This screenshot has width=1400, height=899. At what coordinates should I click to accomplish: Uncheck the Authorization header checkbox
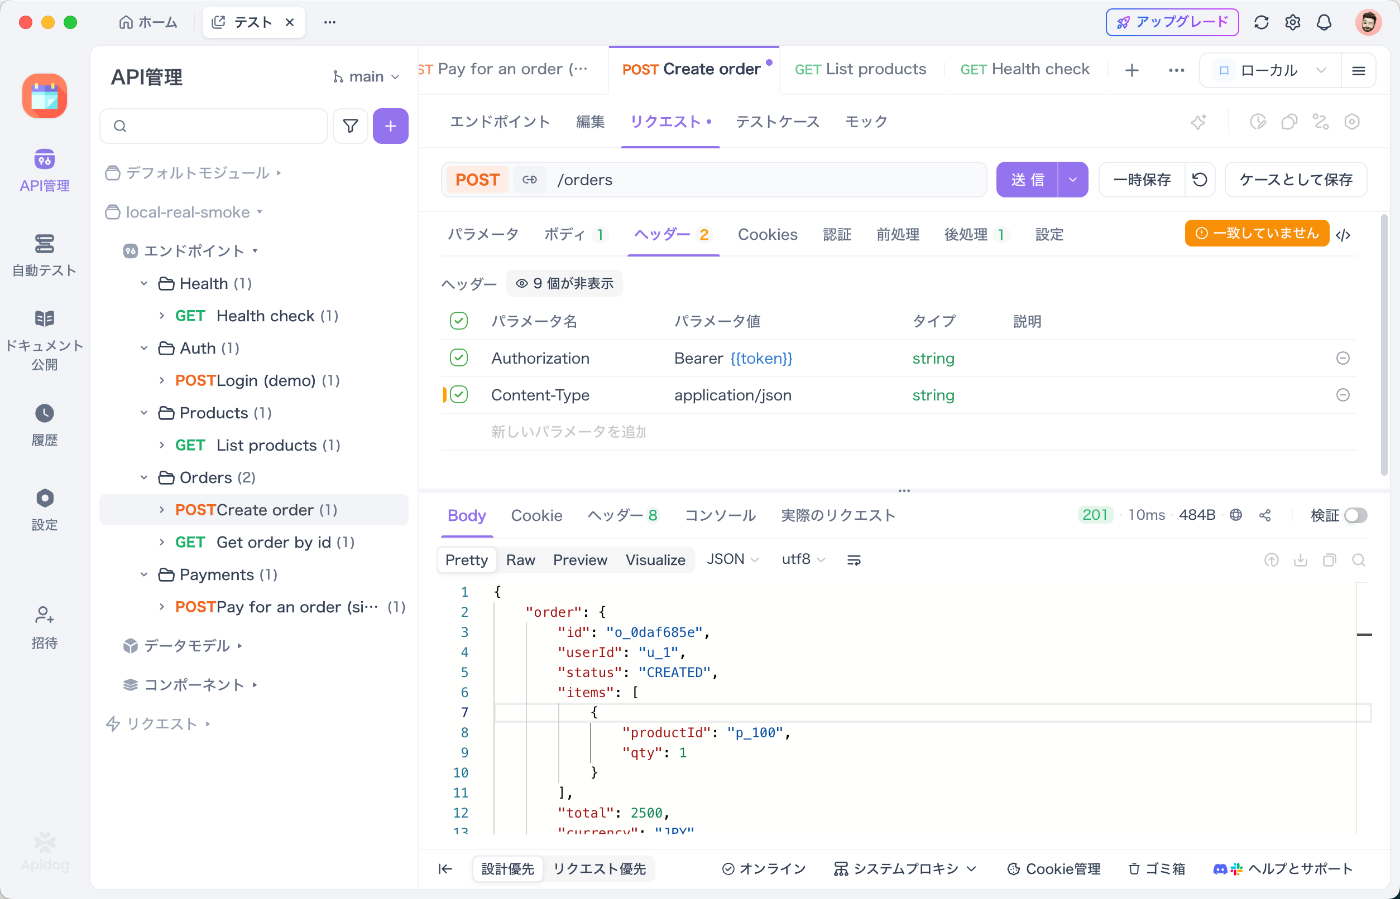(459, 358)
